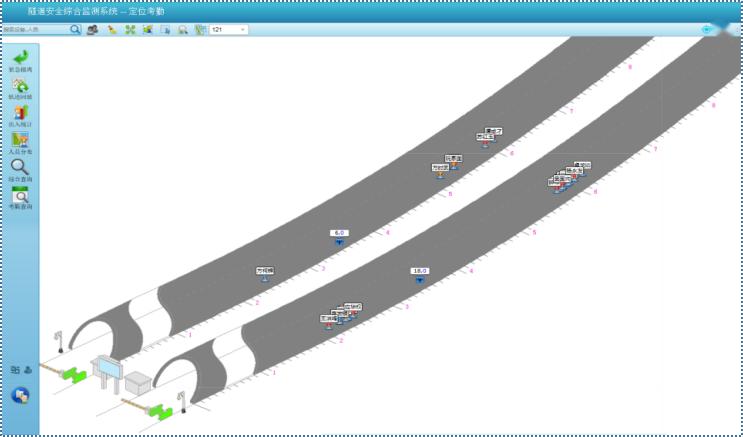Click the lamp post beside the lower tunnel entrance
This screenshot has height=437, width=743.
click(x=181, y=402)
